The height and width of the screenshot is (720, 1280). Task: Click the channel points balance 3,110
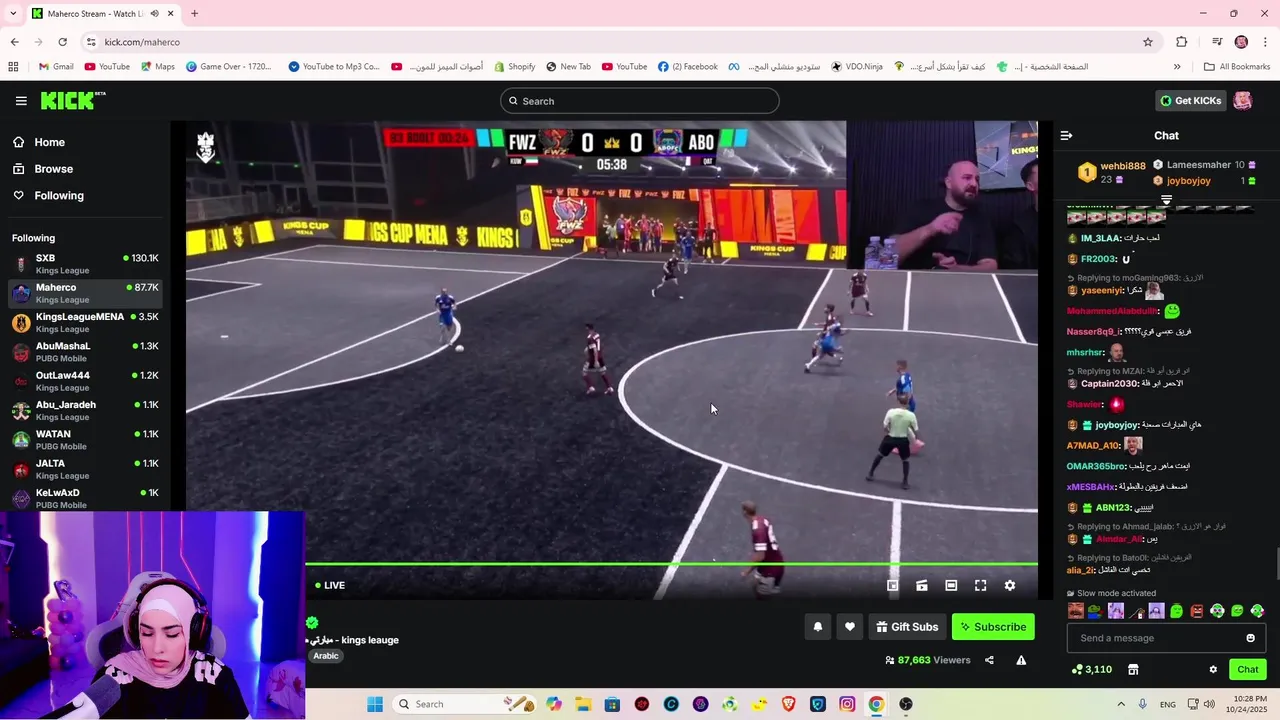pos(1091,669)
